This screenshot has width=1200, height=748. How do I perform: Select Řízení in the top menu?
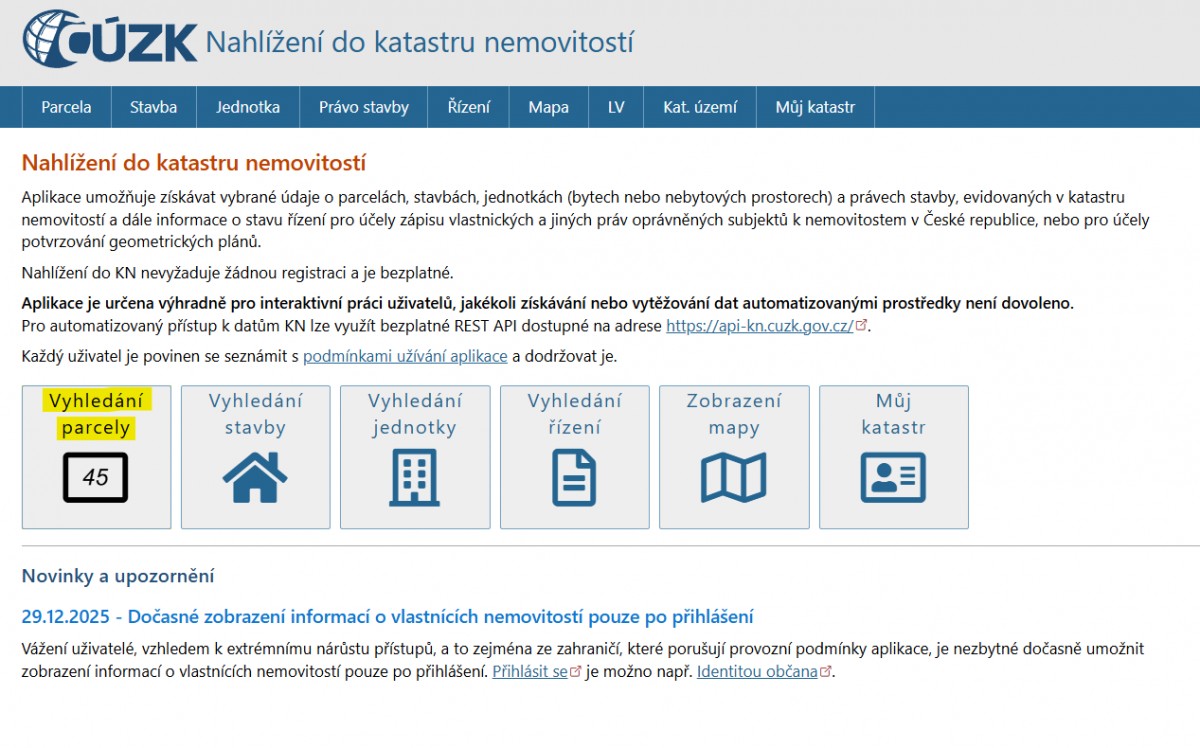point(469,107)
